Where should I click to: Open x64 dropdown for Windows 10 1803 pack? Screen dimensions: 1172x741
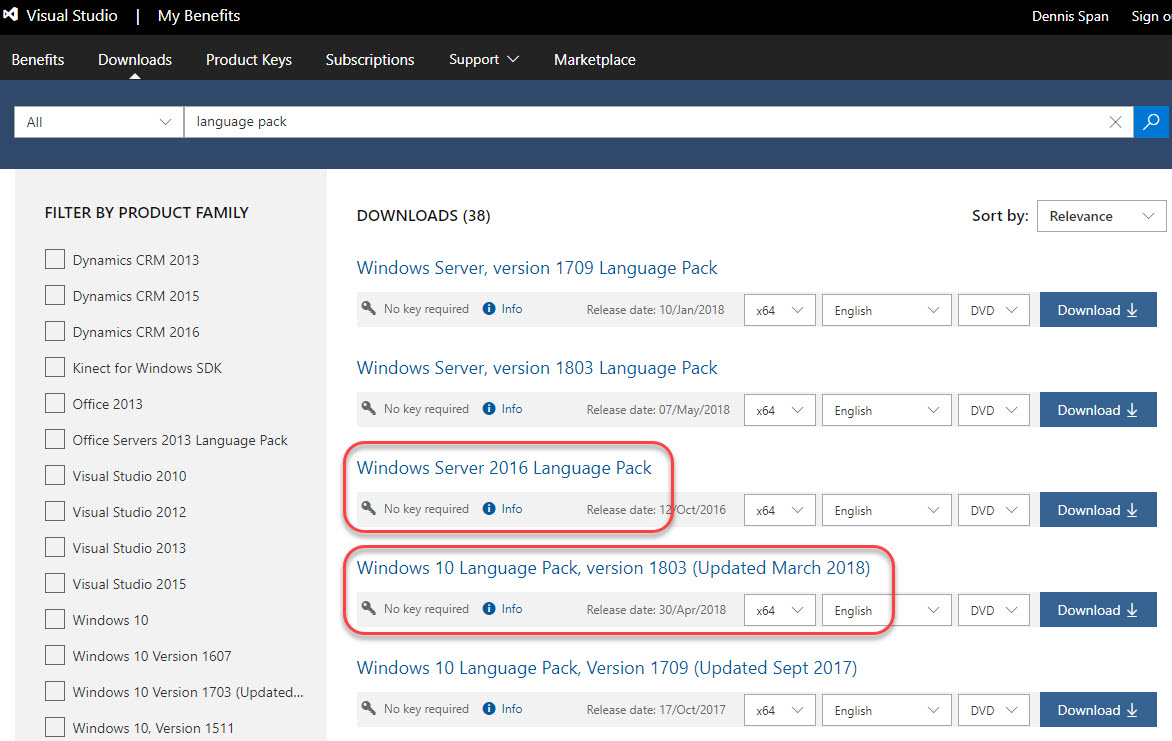point(780,610)
